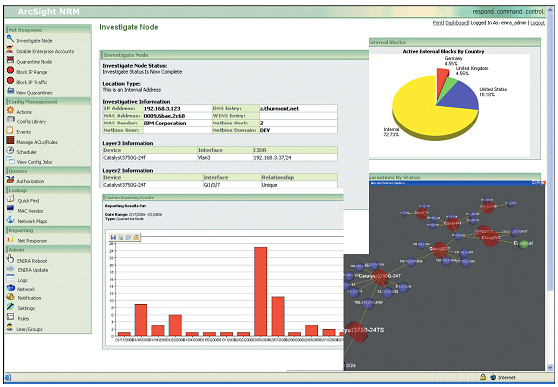
Task: Click the ArcSight NRM logo text
Action: point(49,12)
